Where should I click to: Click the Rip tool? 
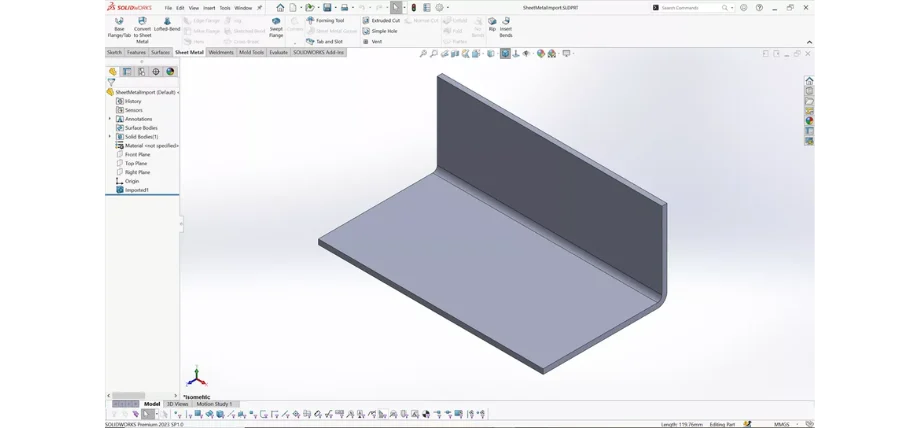pyautogui.click(x=492, y=24)
